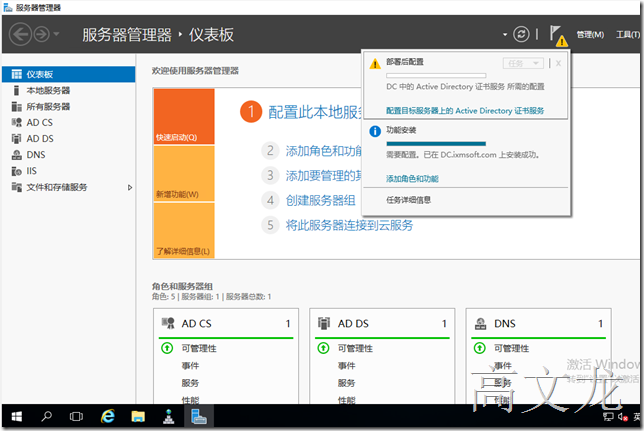Click green status icon in AD DS tile
644x431 pixels.
coord(324,348)
